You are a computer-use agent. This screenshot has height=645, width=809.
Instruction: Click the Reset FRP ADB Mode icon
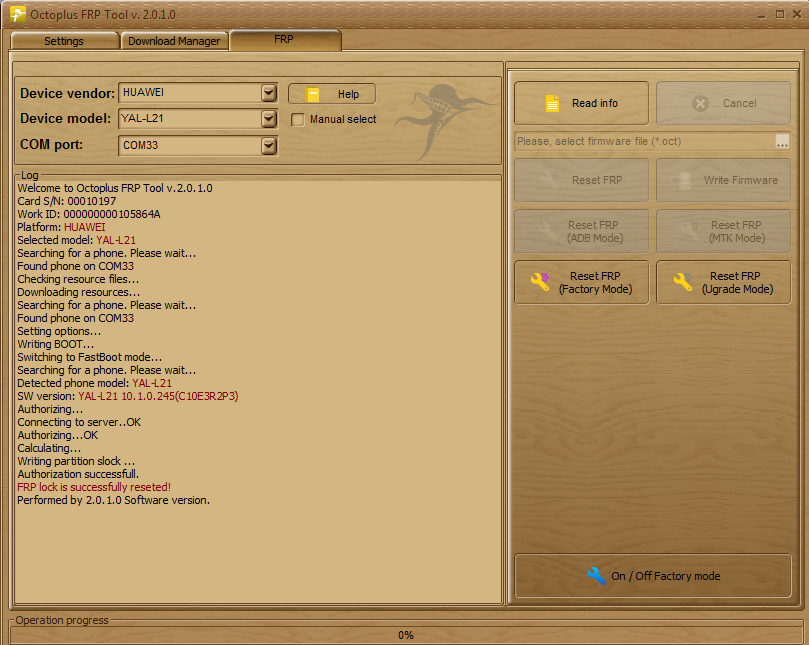pyautogui.click(x=547, y=231)
